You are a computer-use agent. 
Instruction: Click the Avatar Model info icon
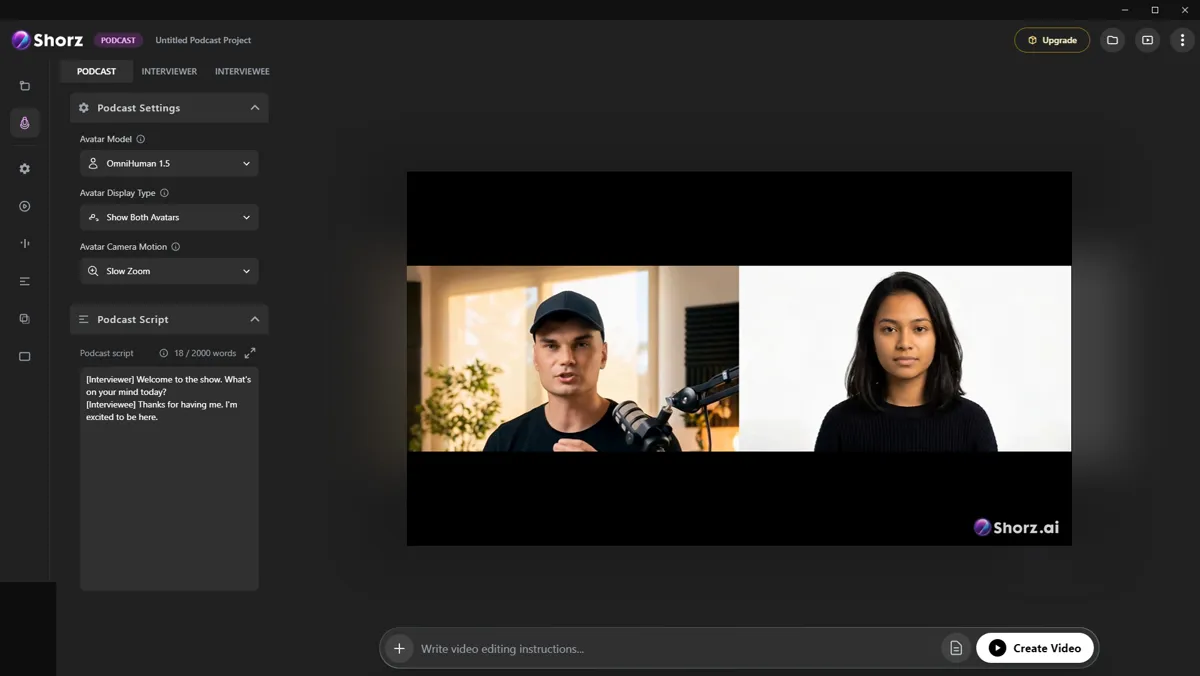point(140,139)
